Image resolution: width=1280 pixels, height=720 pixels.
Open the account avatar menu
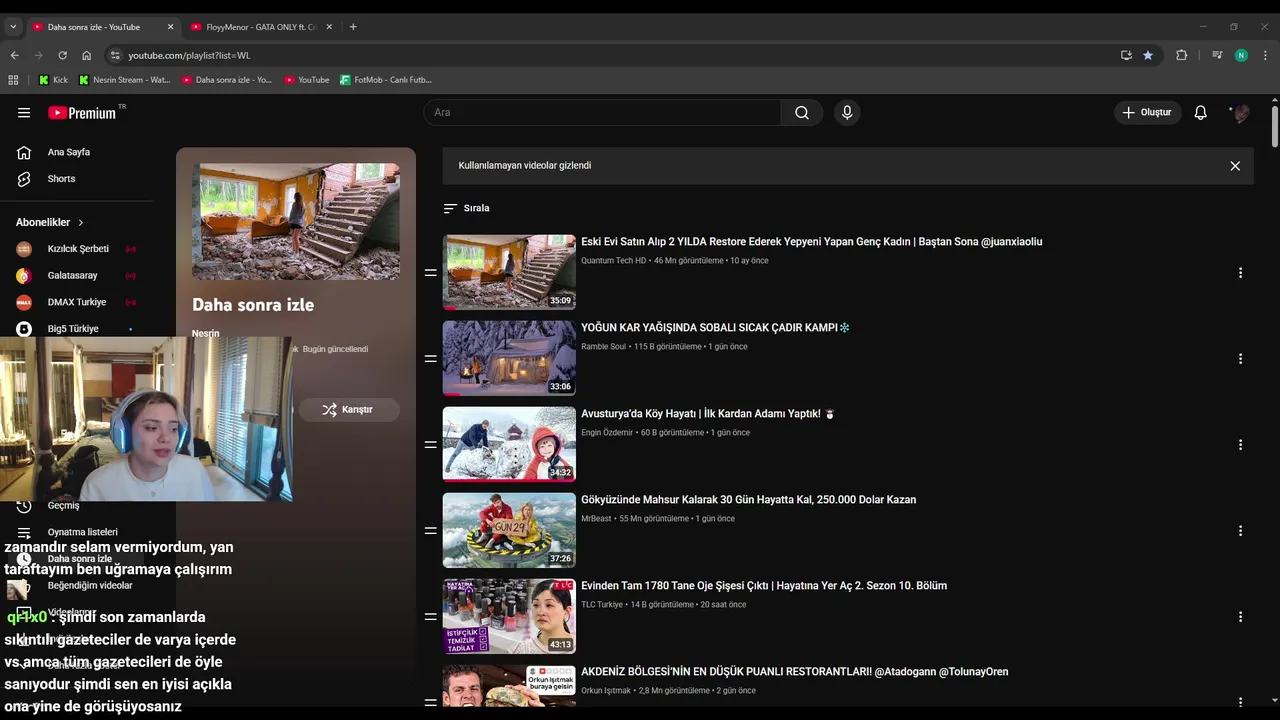1240,113
